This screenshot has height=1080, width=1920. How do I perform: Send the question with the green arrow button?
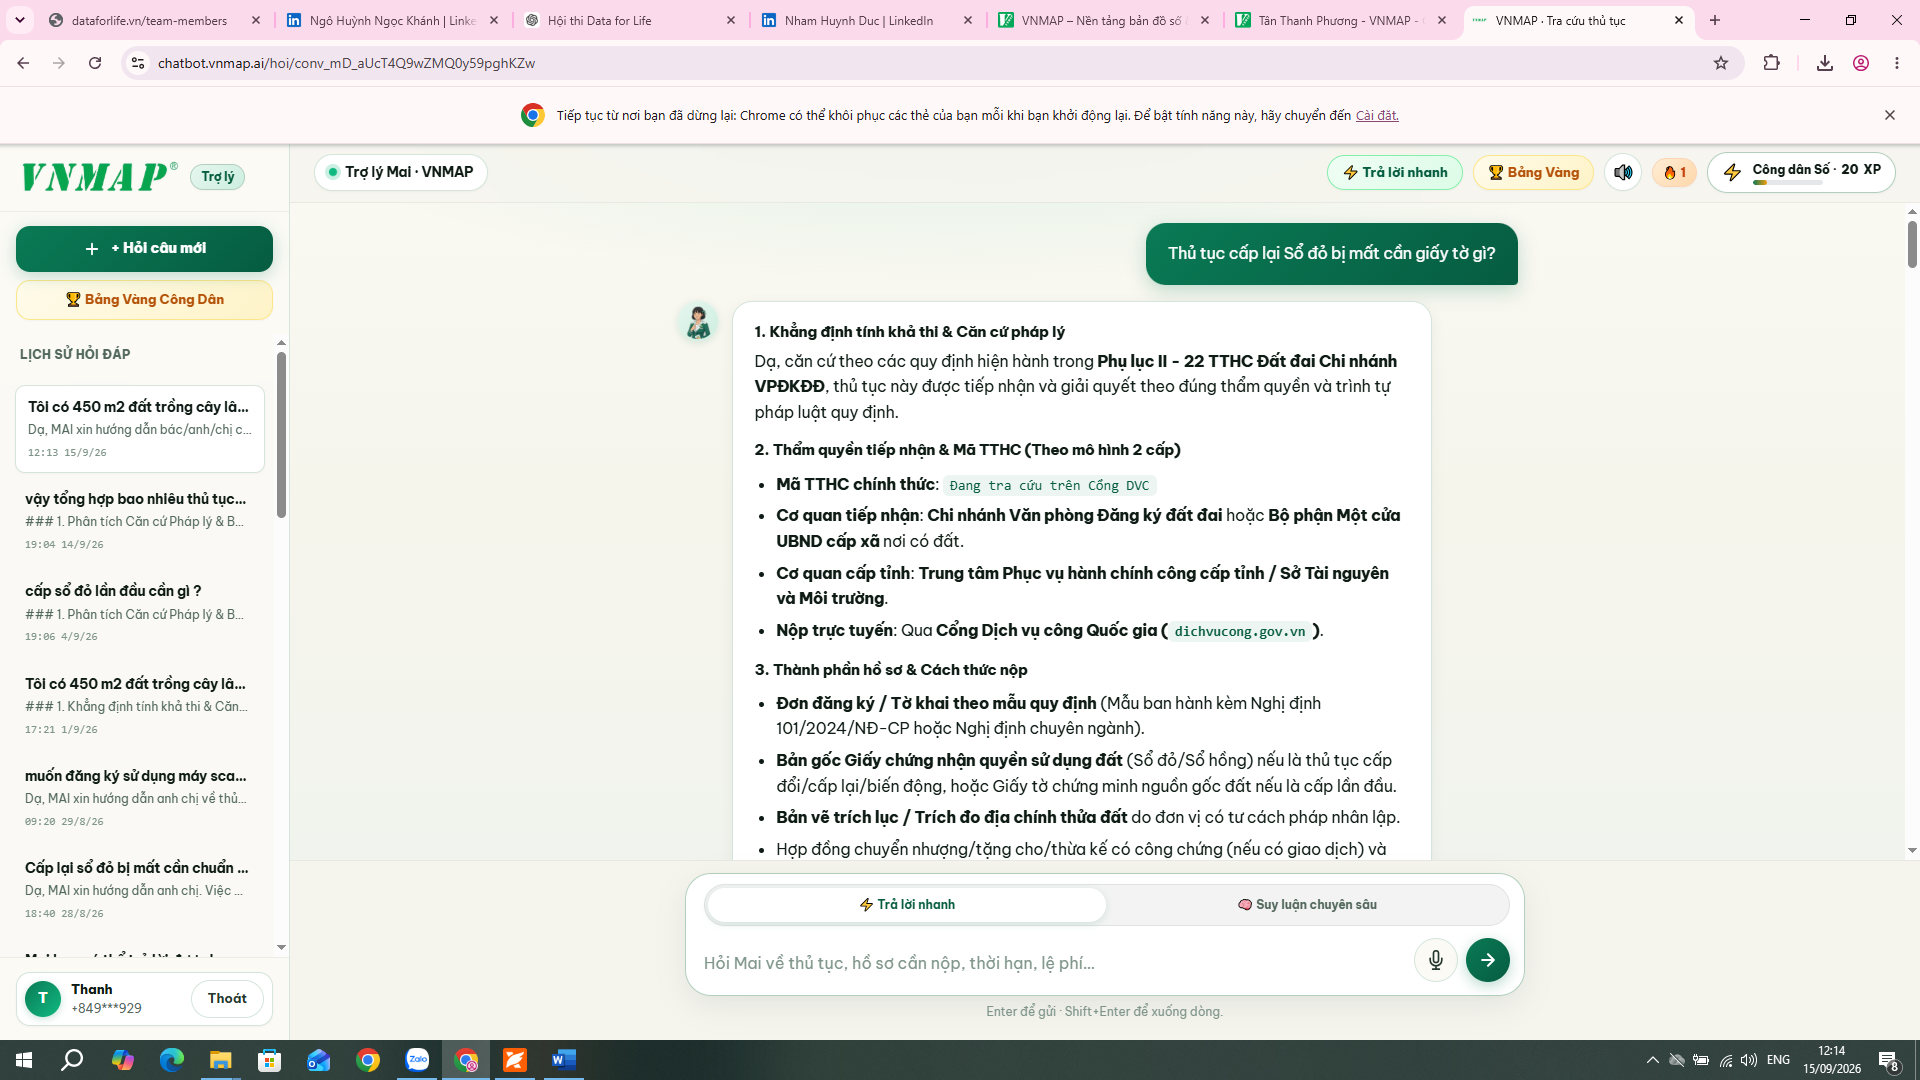(1488, 960)
